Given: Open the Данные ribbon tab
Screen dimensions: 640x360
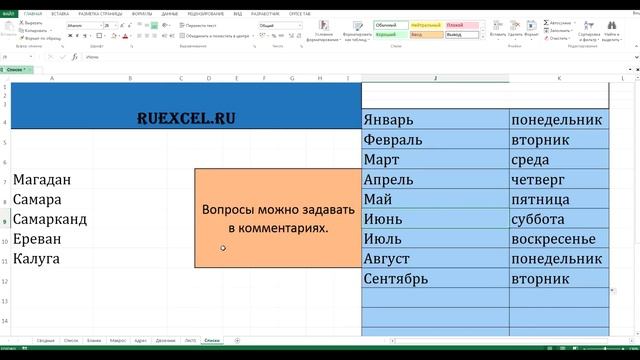Looking at the screenshot, I should tap(169, 13).
